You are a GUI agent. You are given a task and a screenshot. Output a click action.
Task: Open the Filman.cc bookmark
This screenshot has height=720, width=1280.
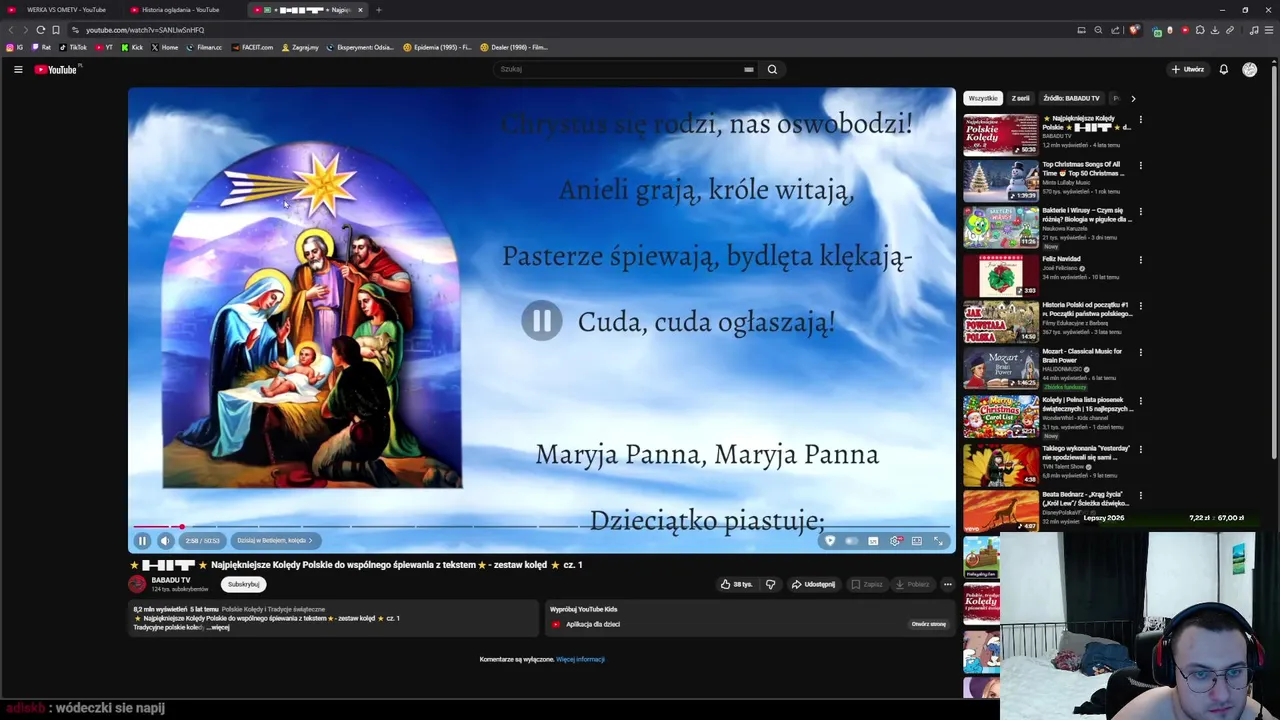(x=205, y=47)
